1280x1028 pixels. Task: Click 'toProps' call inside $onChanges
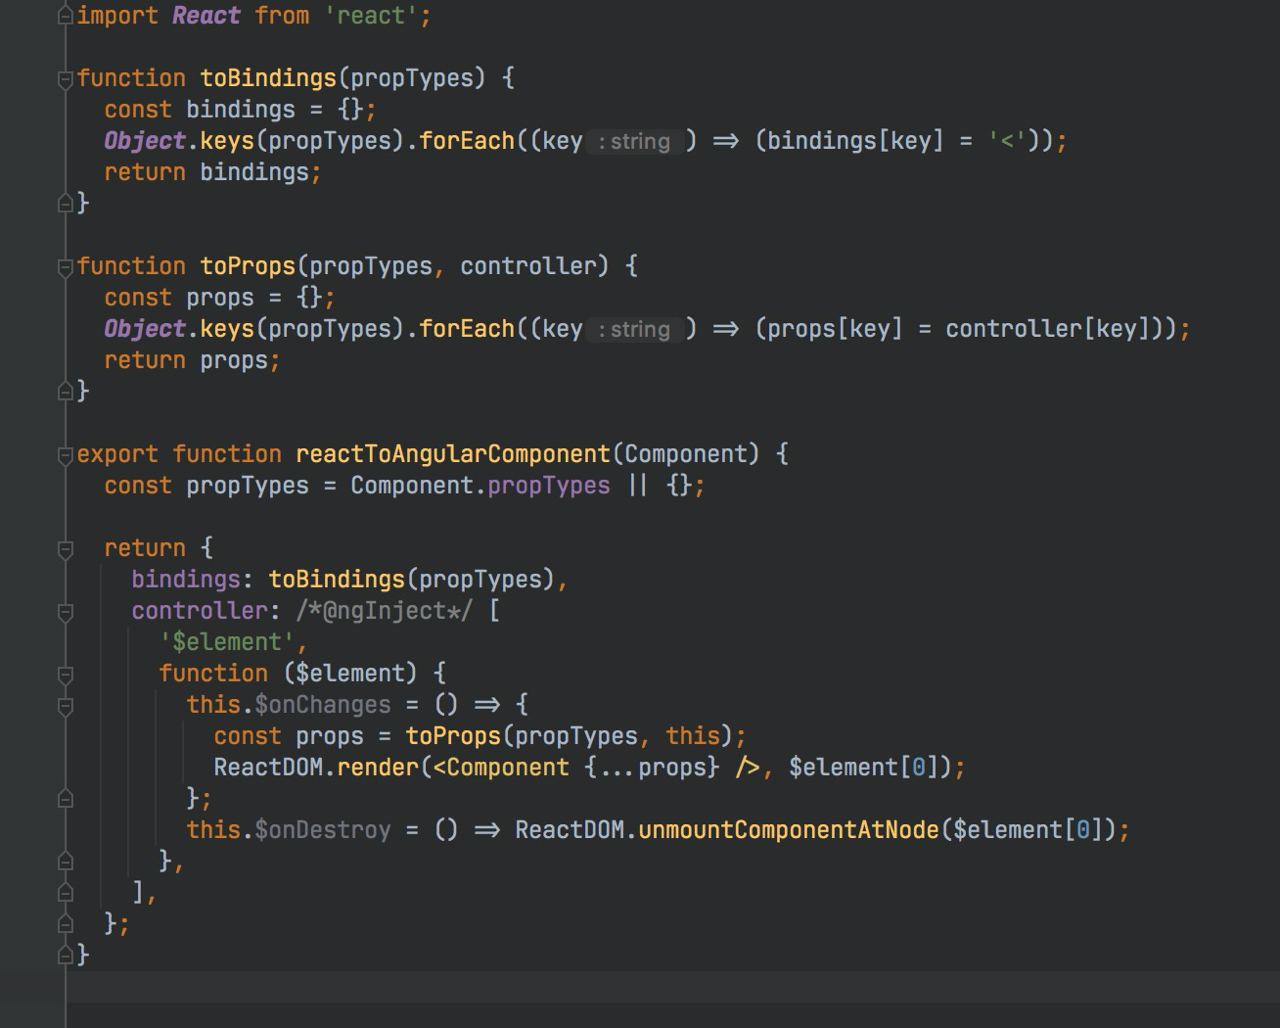coord(453,736)
